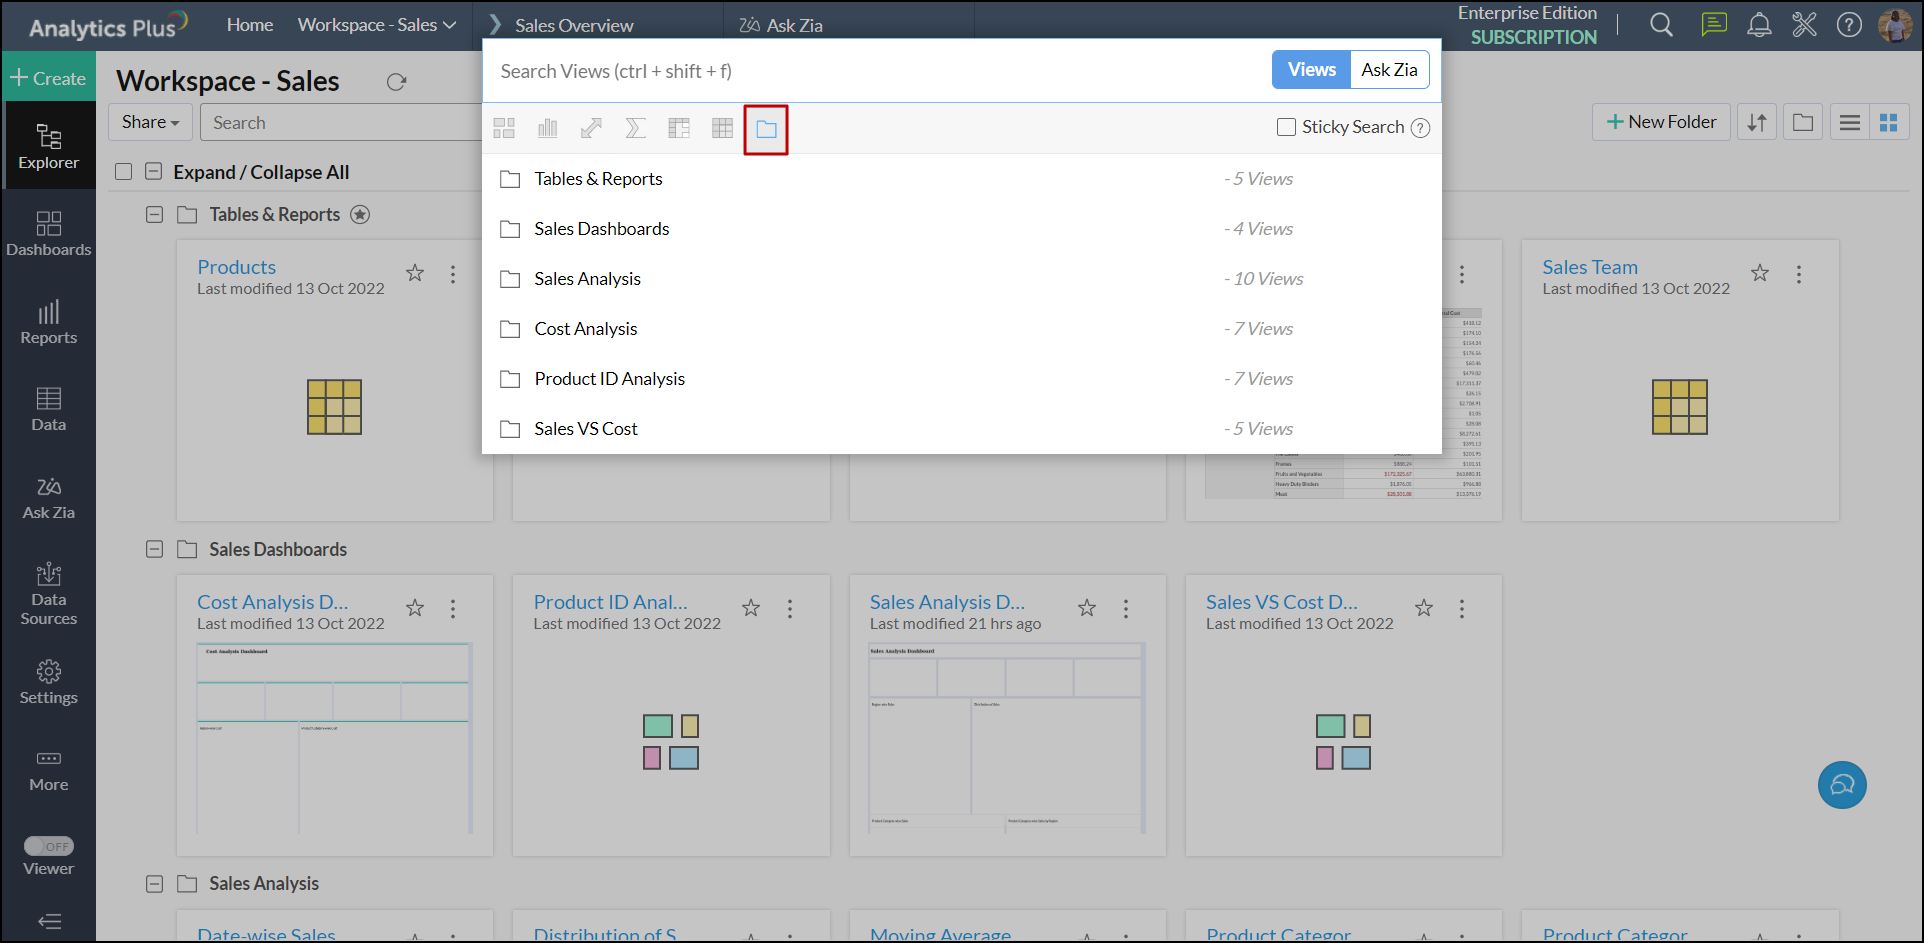Open Explorer in the left sidebar
This screenshot has height=943, width=1924.
tap(48, 146)
